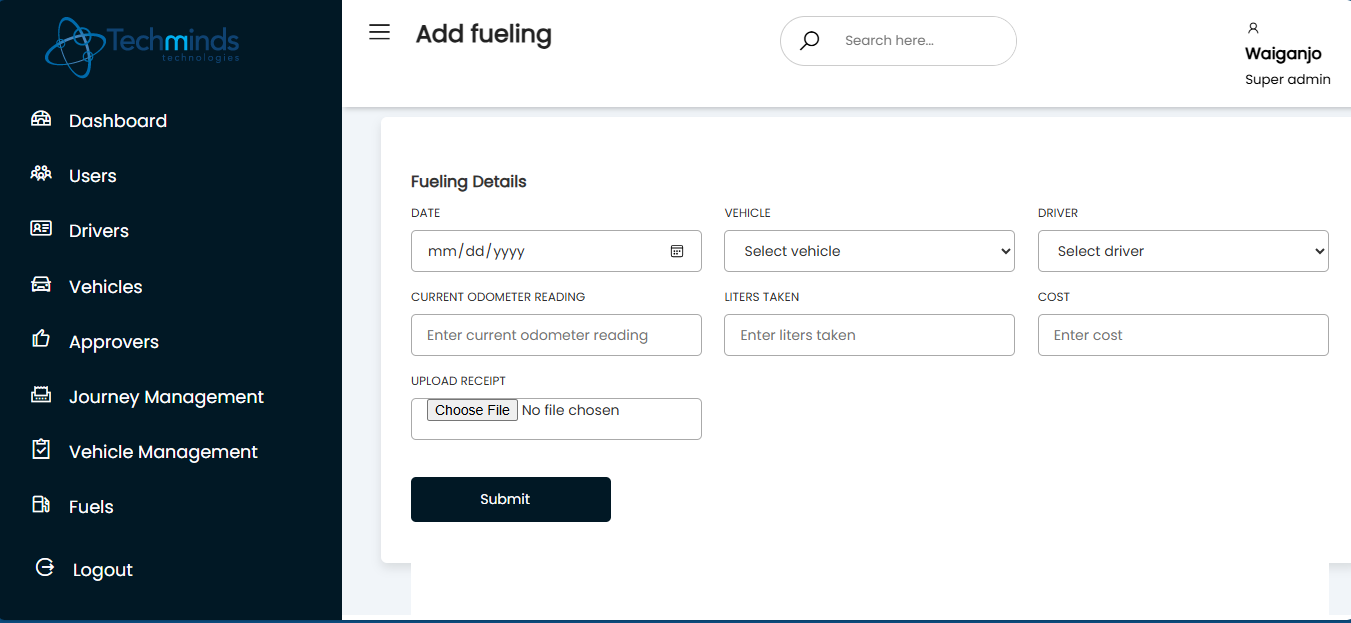Click the search magnifier icon
The image size is (1351, 623).
pyautogui.click(x=810, y=41)
